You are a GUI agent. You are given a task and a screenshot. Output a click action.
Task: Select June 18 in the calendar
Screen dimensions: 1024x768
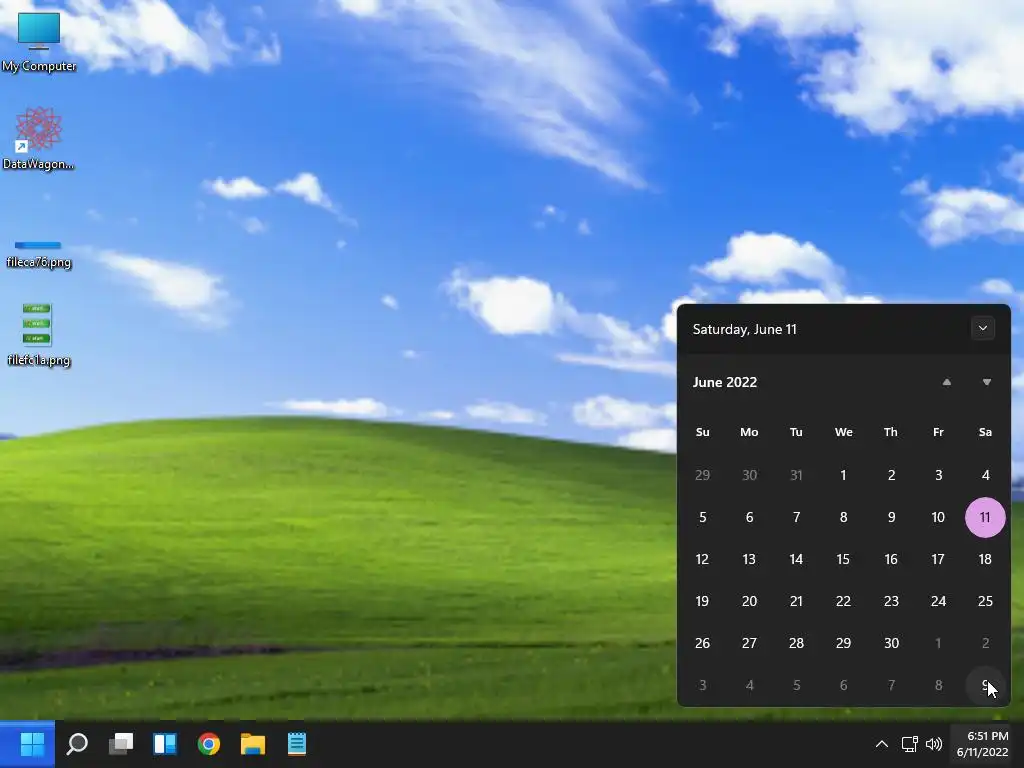click(985, 559)
